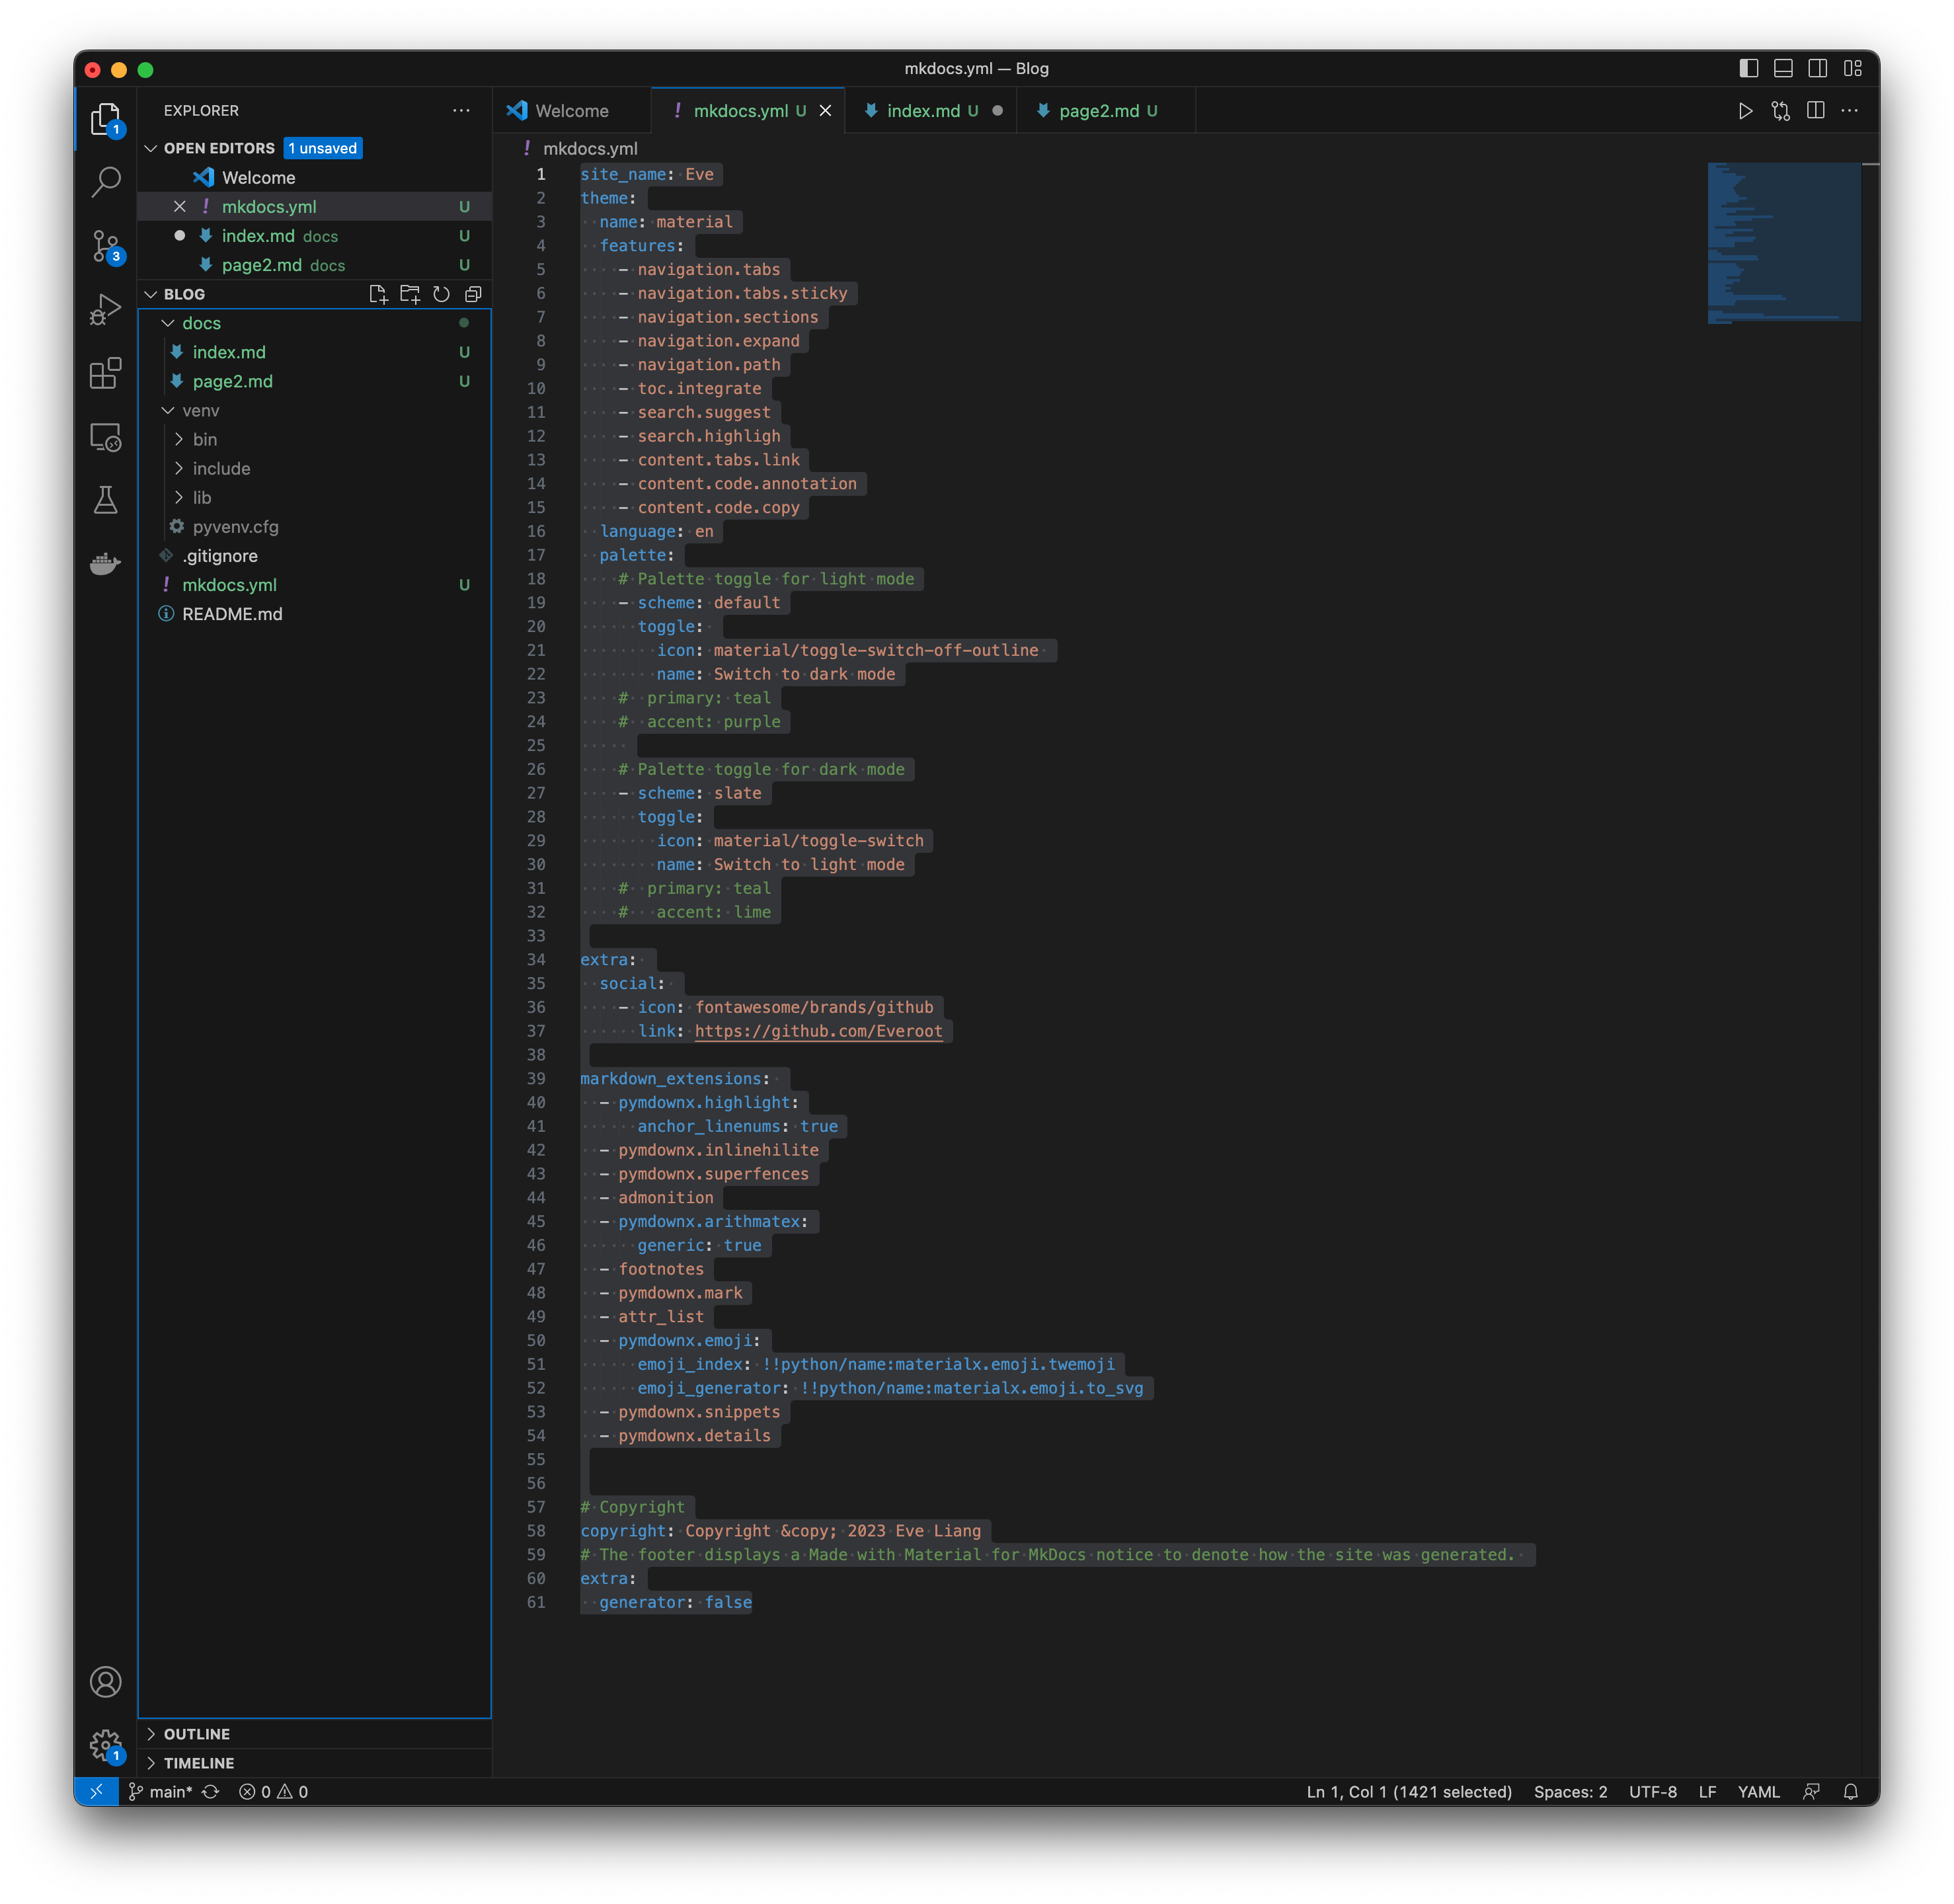1954x1904 pixels.
Task: Click the github.com/Everoot link in editor
Action: (818, 1031)
